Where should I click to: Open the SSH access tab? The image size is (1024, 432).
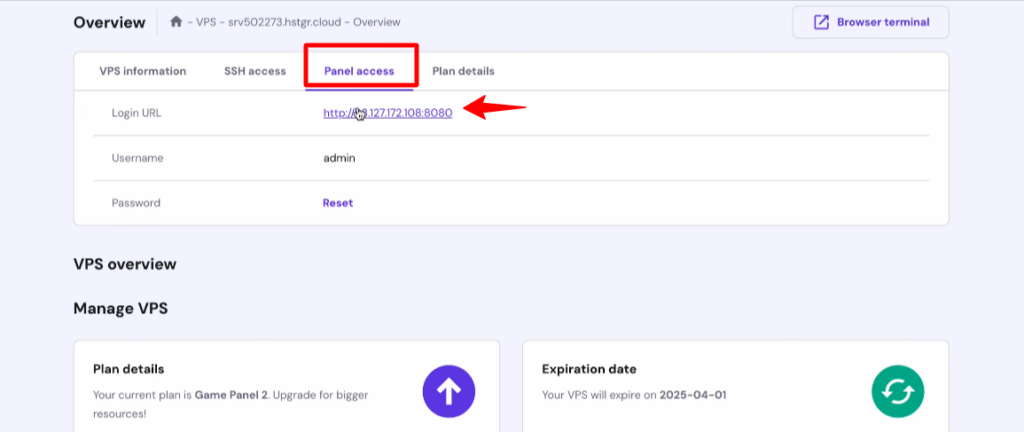click(x=255, y=71)
